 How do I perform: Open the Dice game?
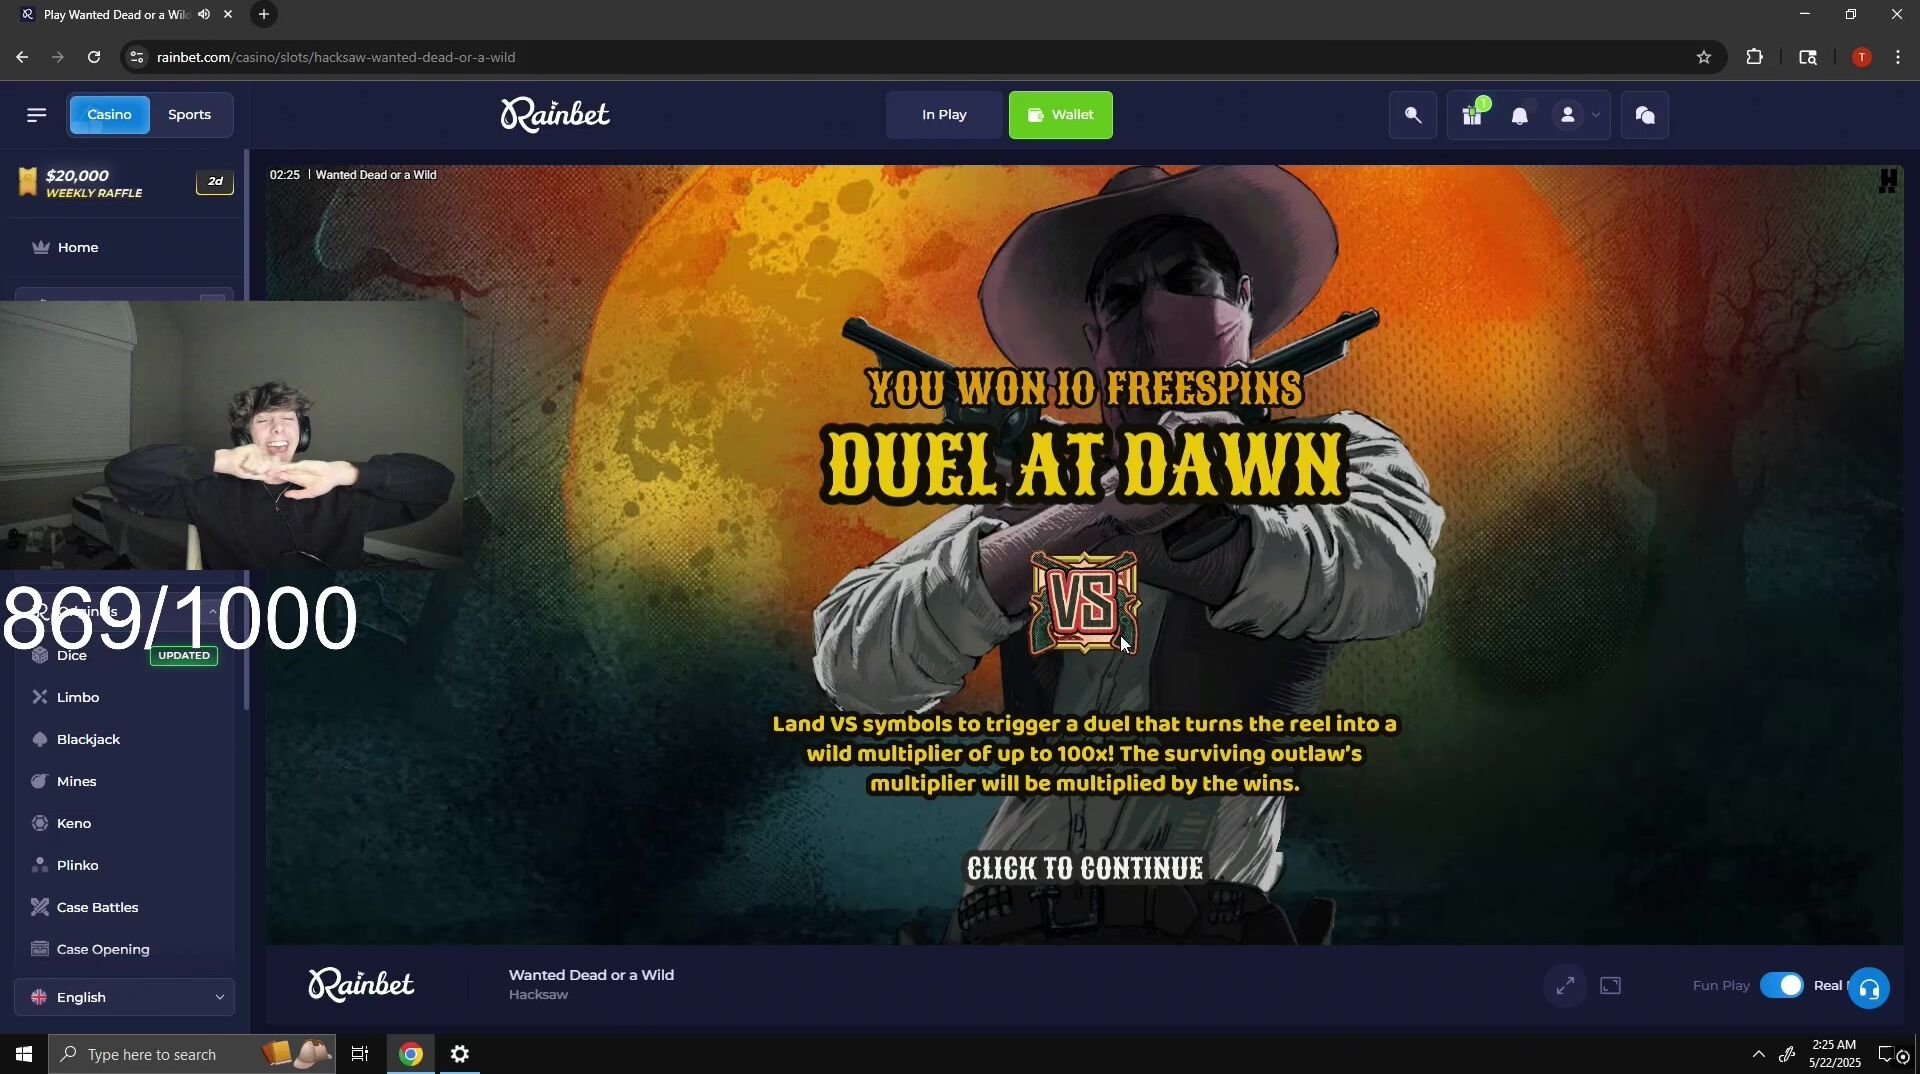click(x=72, y=656)
